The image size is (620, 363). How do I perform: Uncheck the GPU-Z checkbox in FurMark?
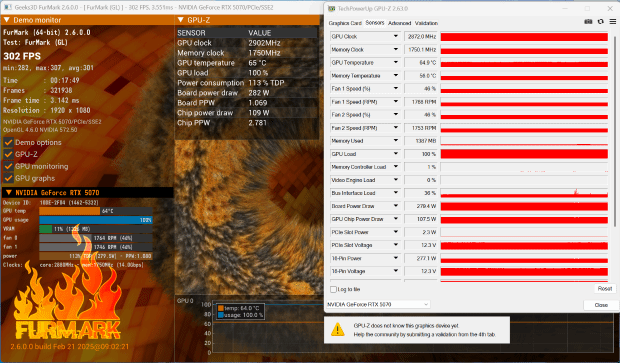tap(8, 154)
